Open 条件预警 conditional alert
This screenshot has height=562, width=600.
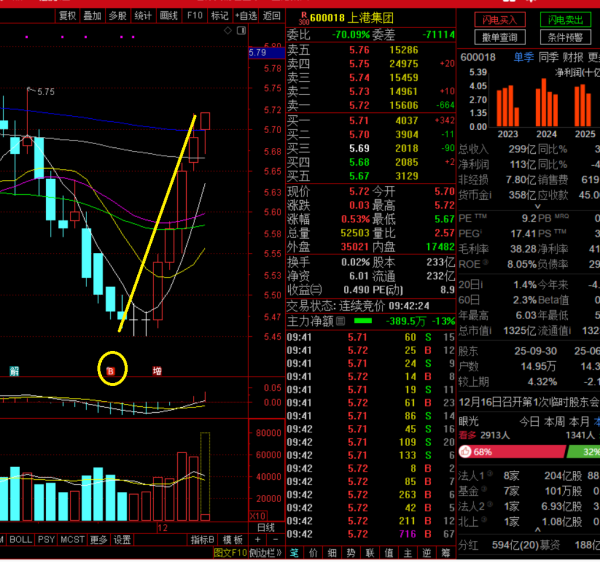(x=565, y=37)
